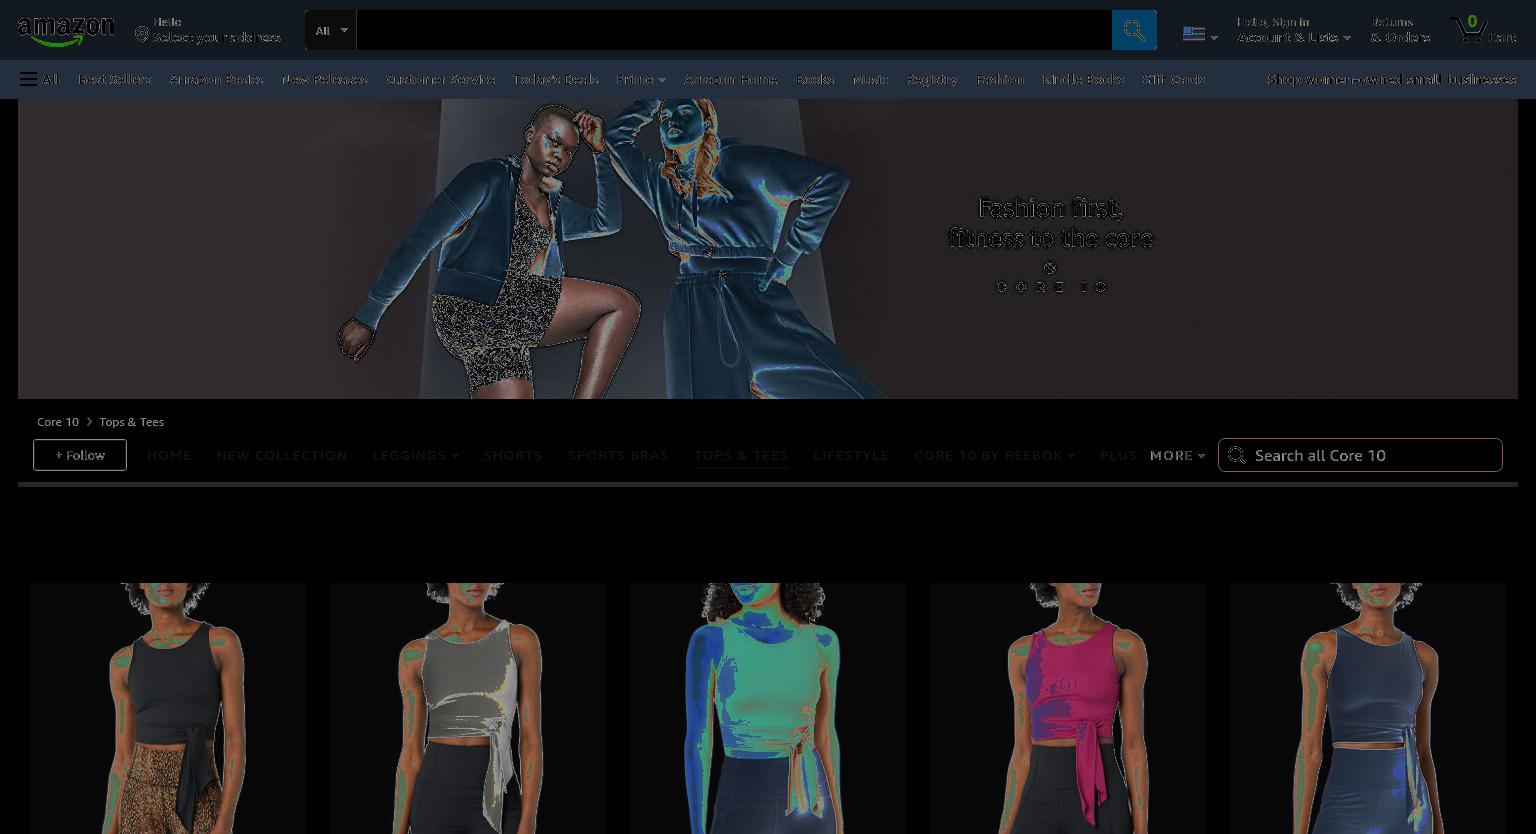Expand the LEGGINGS store menu
The height and width of the screenshot is (834, 1536).
[416, 455]
